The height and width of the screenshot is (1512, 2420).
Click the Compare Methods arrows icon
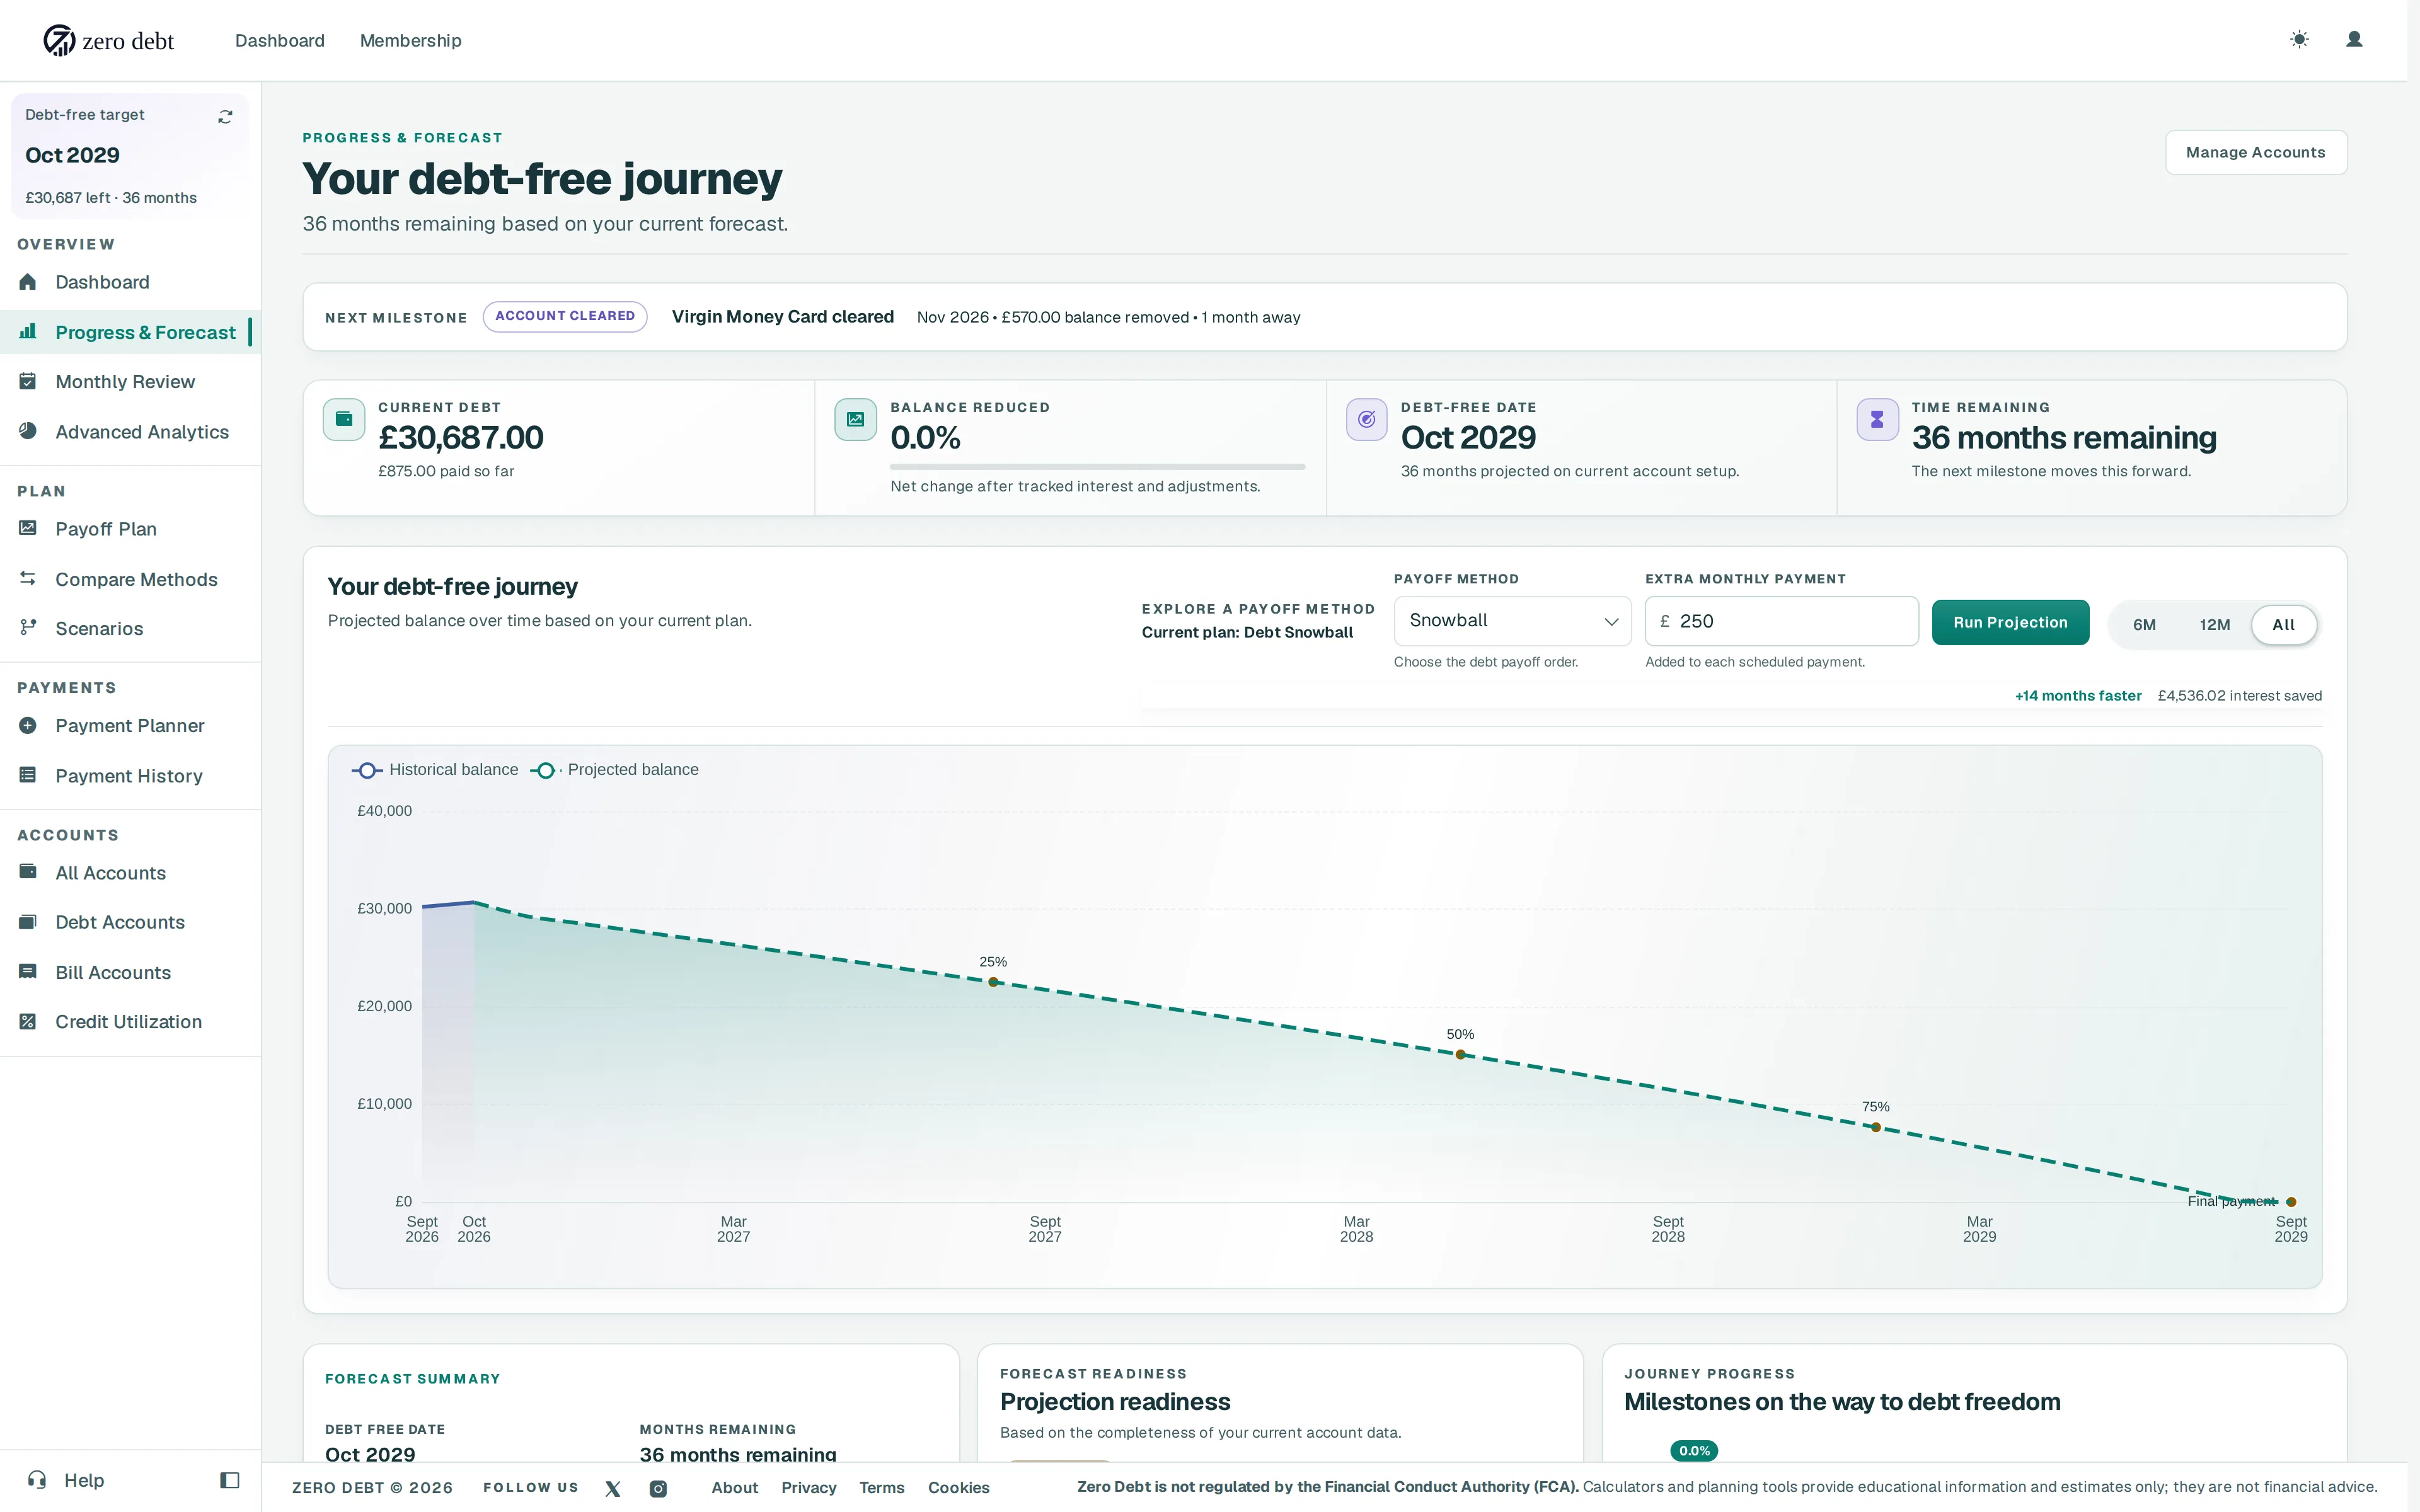(28, 579)
